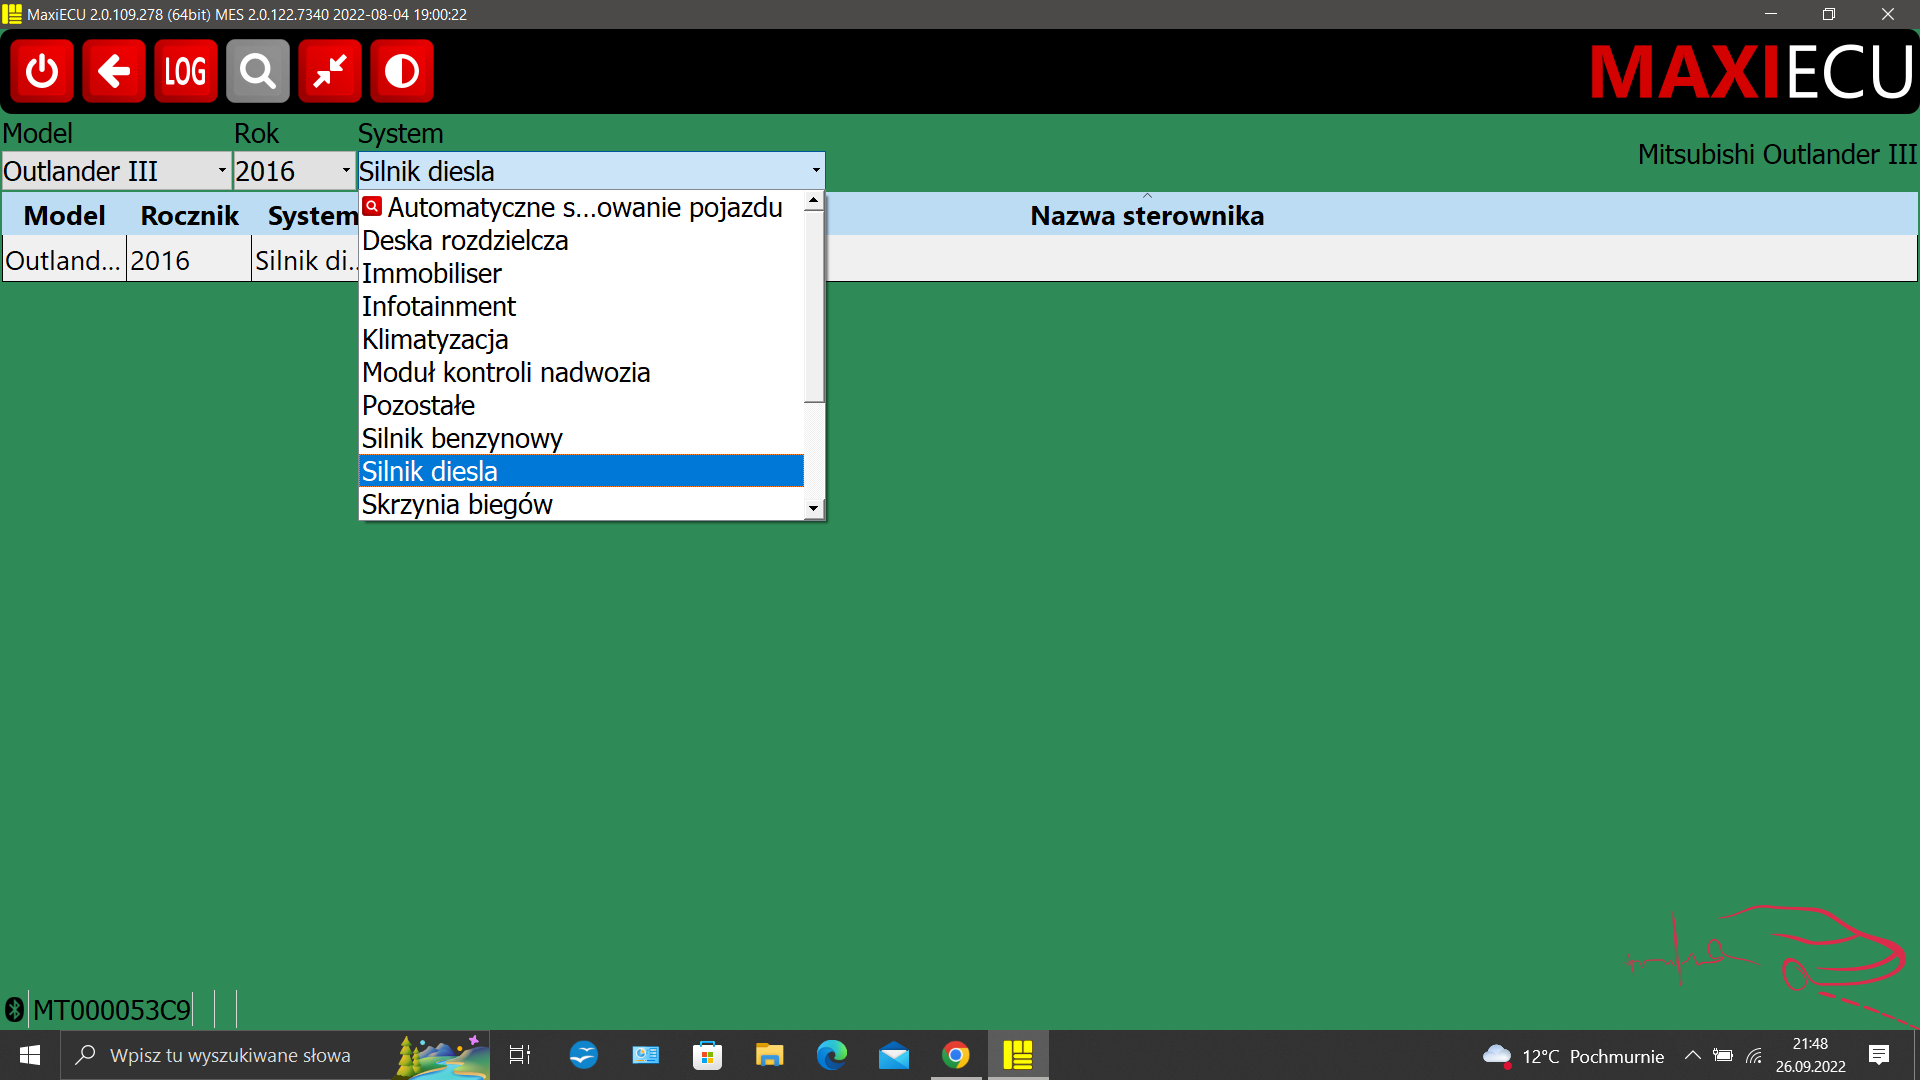Sort by the Model column header
The image size is (1920, 1080).
[x=64, y=215]
